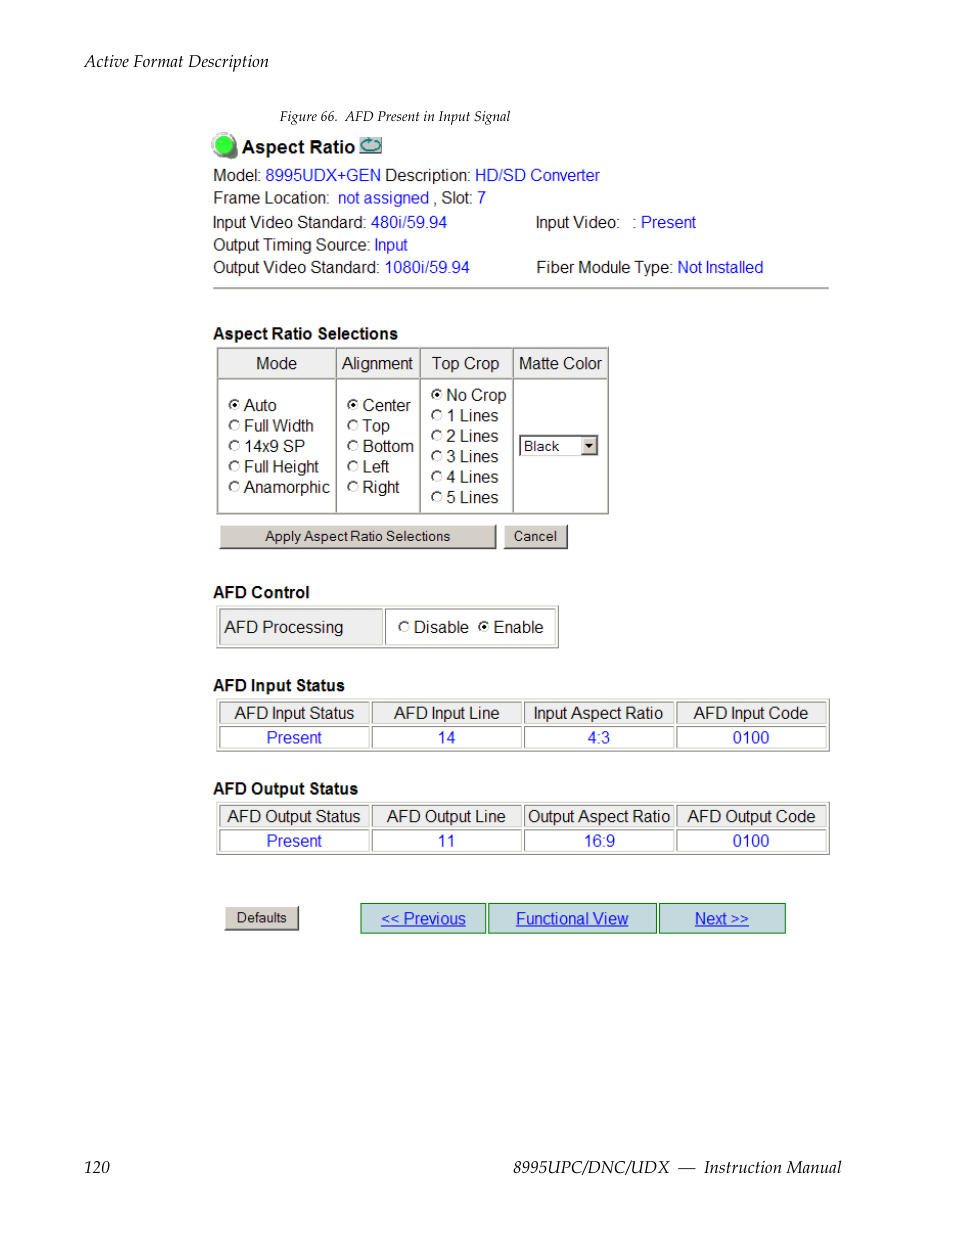
Task: Click the AFD Input Status value Present
Action: pyautogui.click(x=294, y=738)
